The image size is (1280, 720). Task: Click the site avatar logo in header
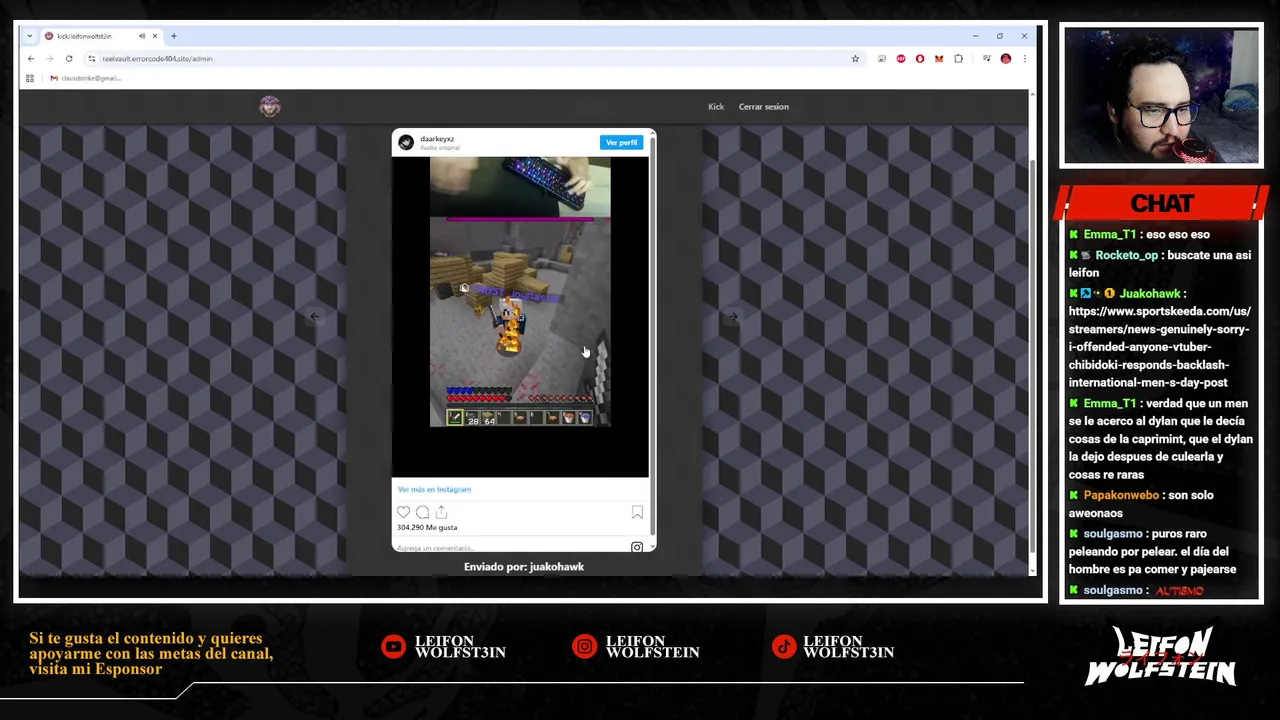tap(269, 107)
